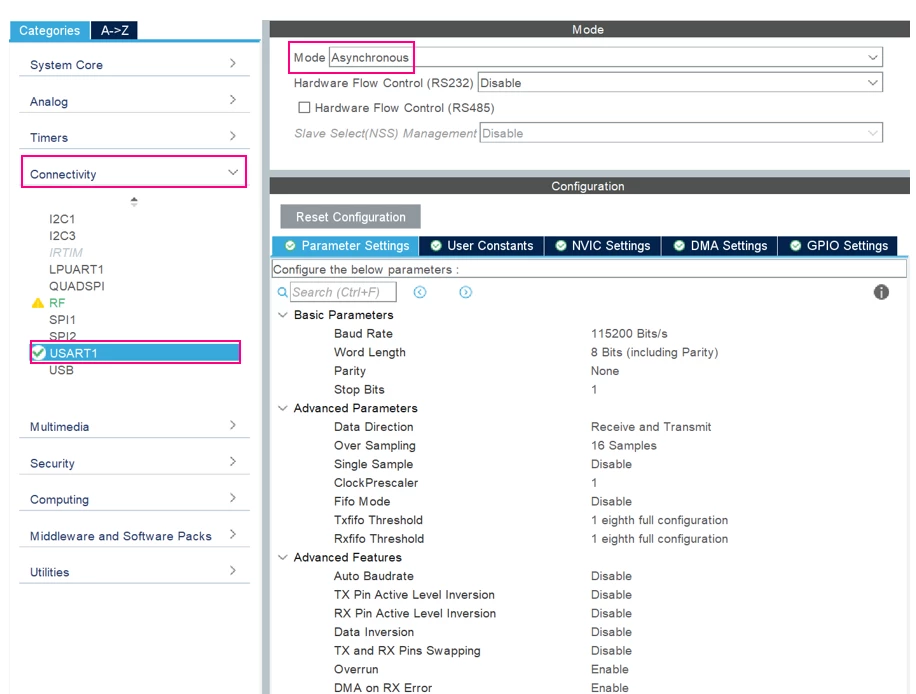Select RF in the Connectivity list

(x=57, y=303)
